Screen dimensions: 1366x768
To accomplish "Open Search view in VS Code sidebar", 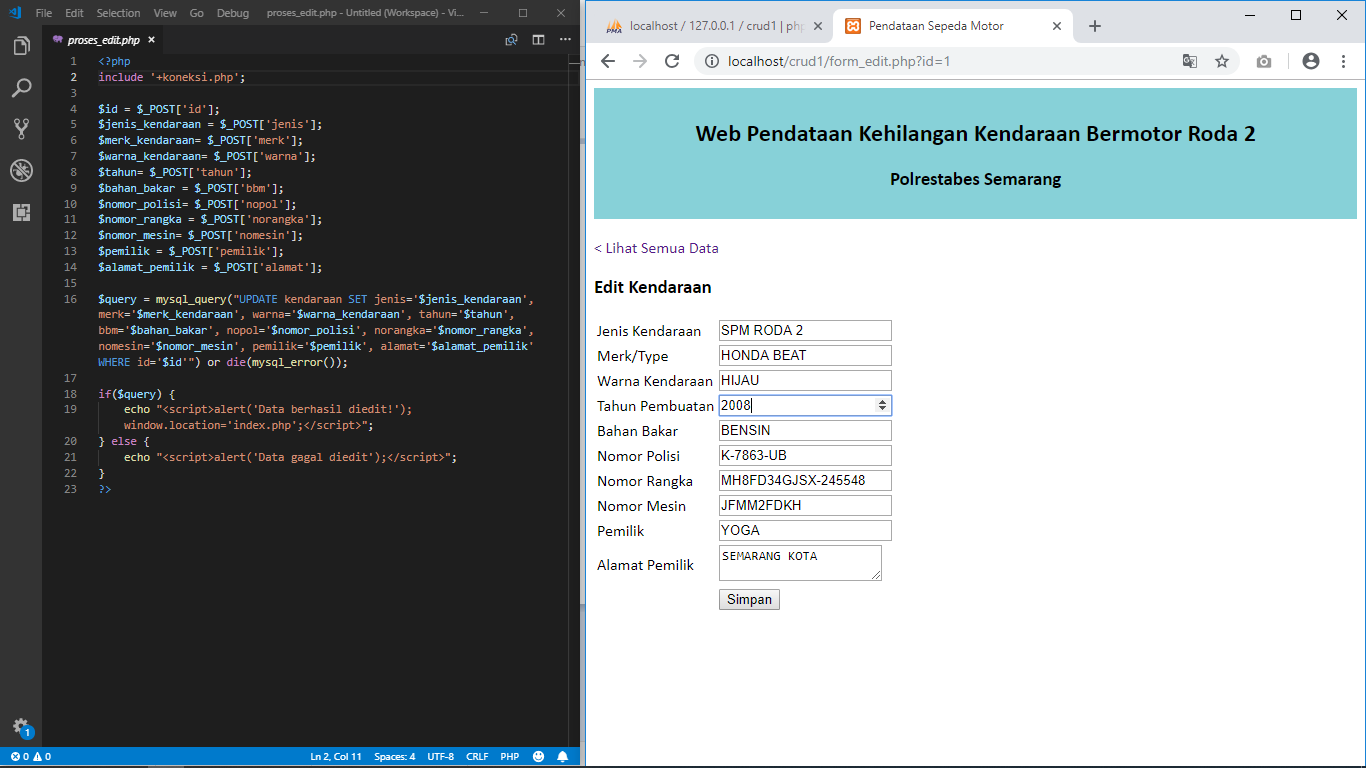I will click(x=21, y=87).
